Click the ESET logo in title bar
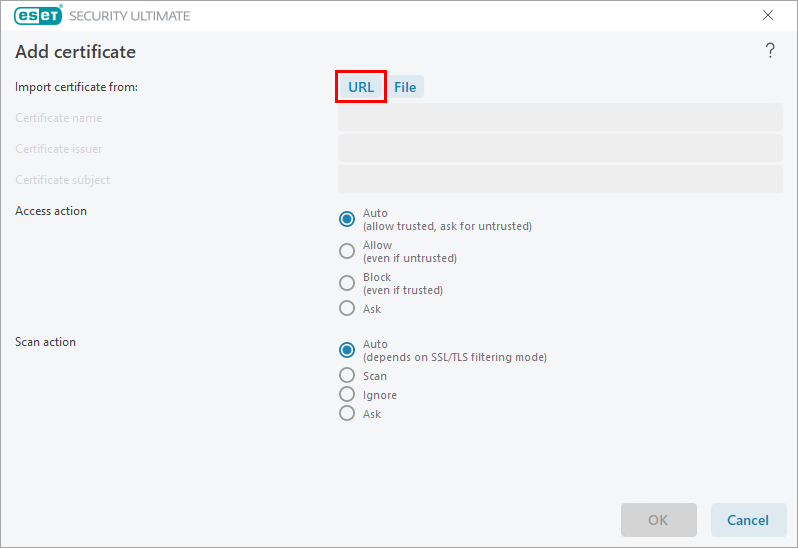Viewport: 798px width, 548px height. tap(38, 16)
